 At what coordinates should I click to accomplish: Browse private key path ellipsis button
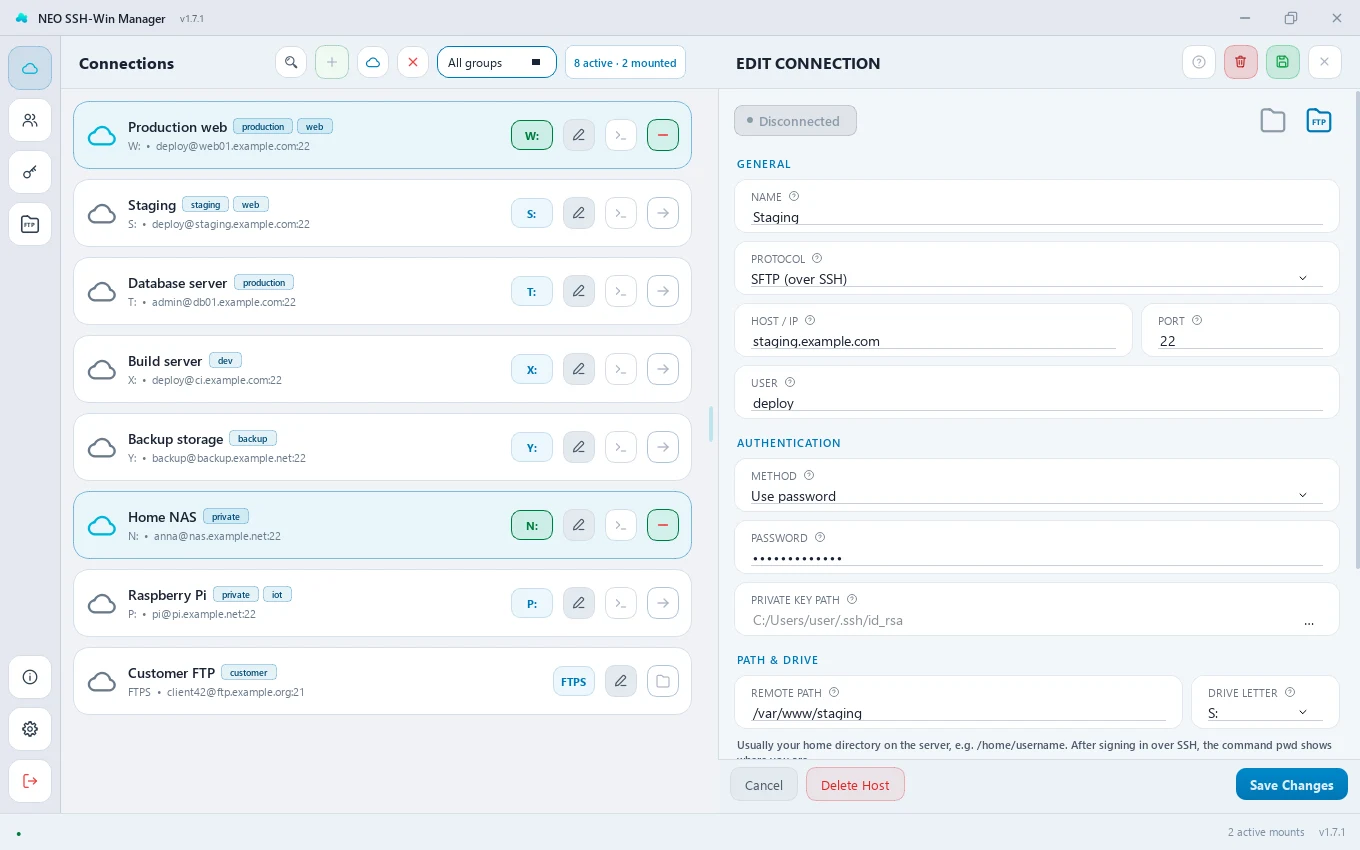(x=1309, y=621)
